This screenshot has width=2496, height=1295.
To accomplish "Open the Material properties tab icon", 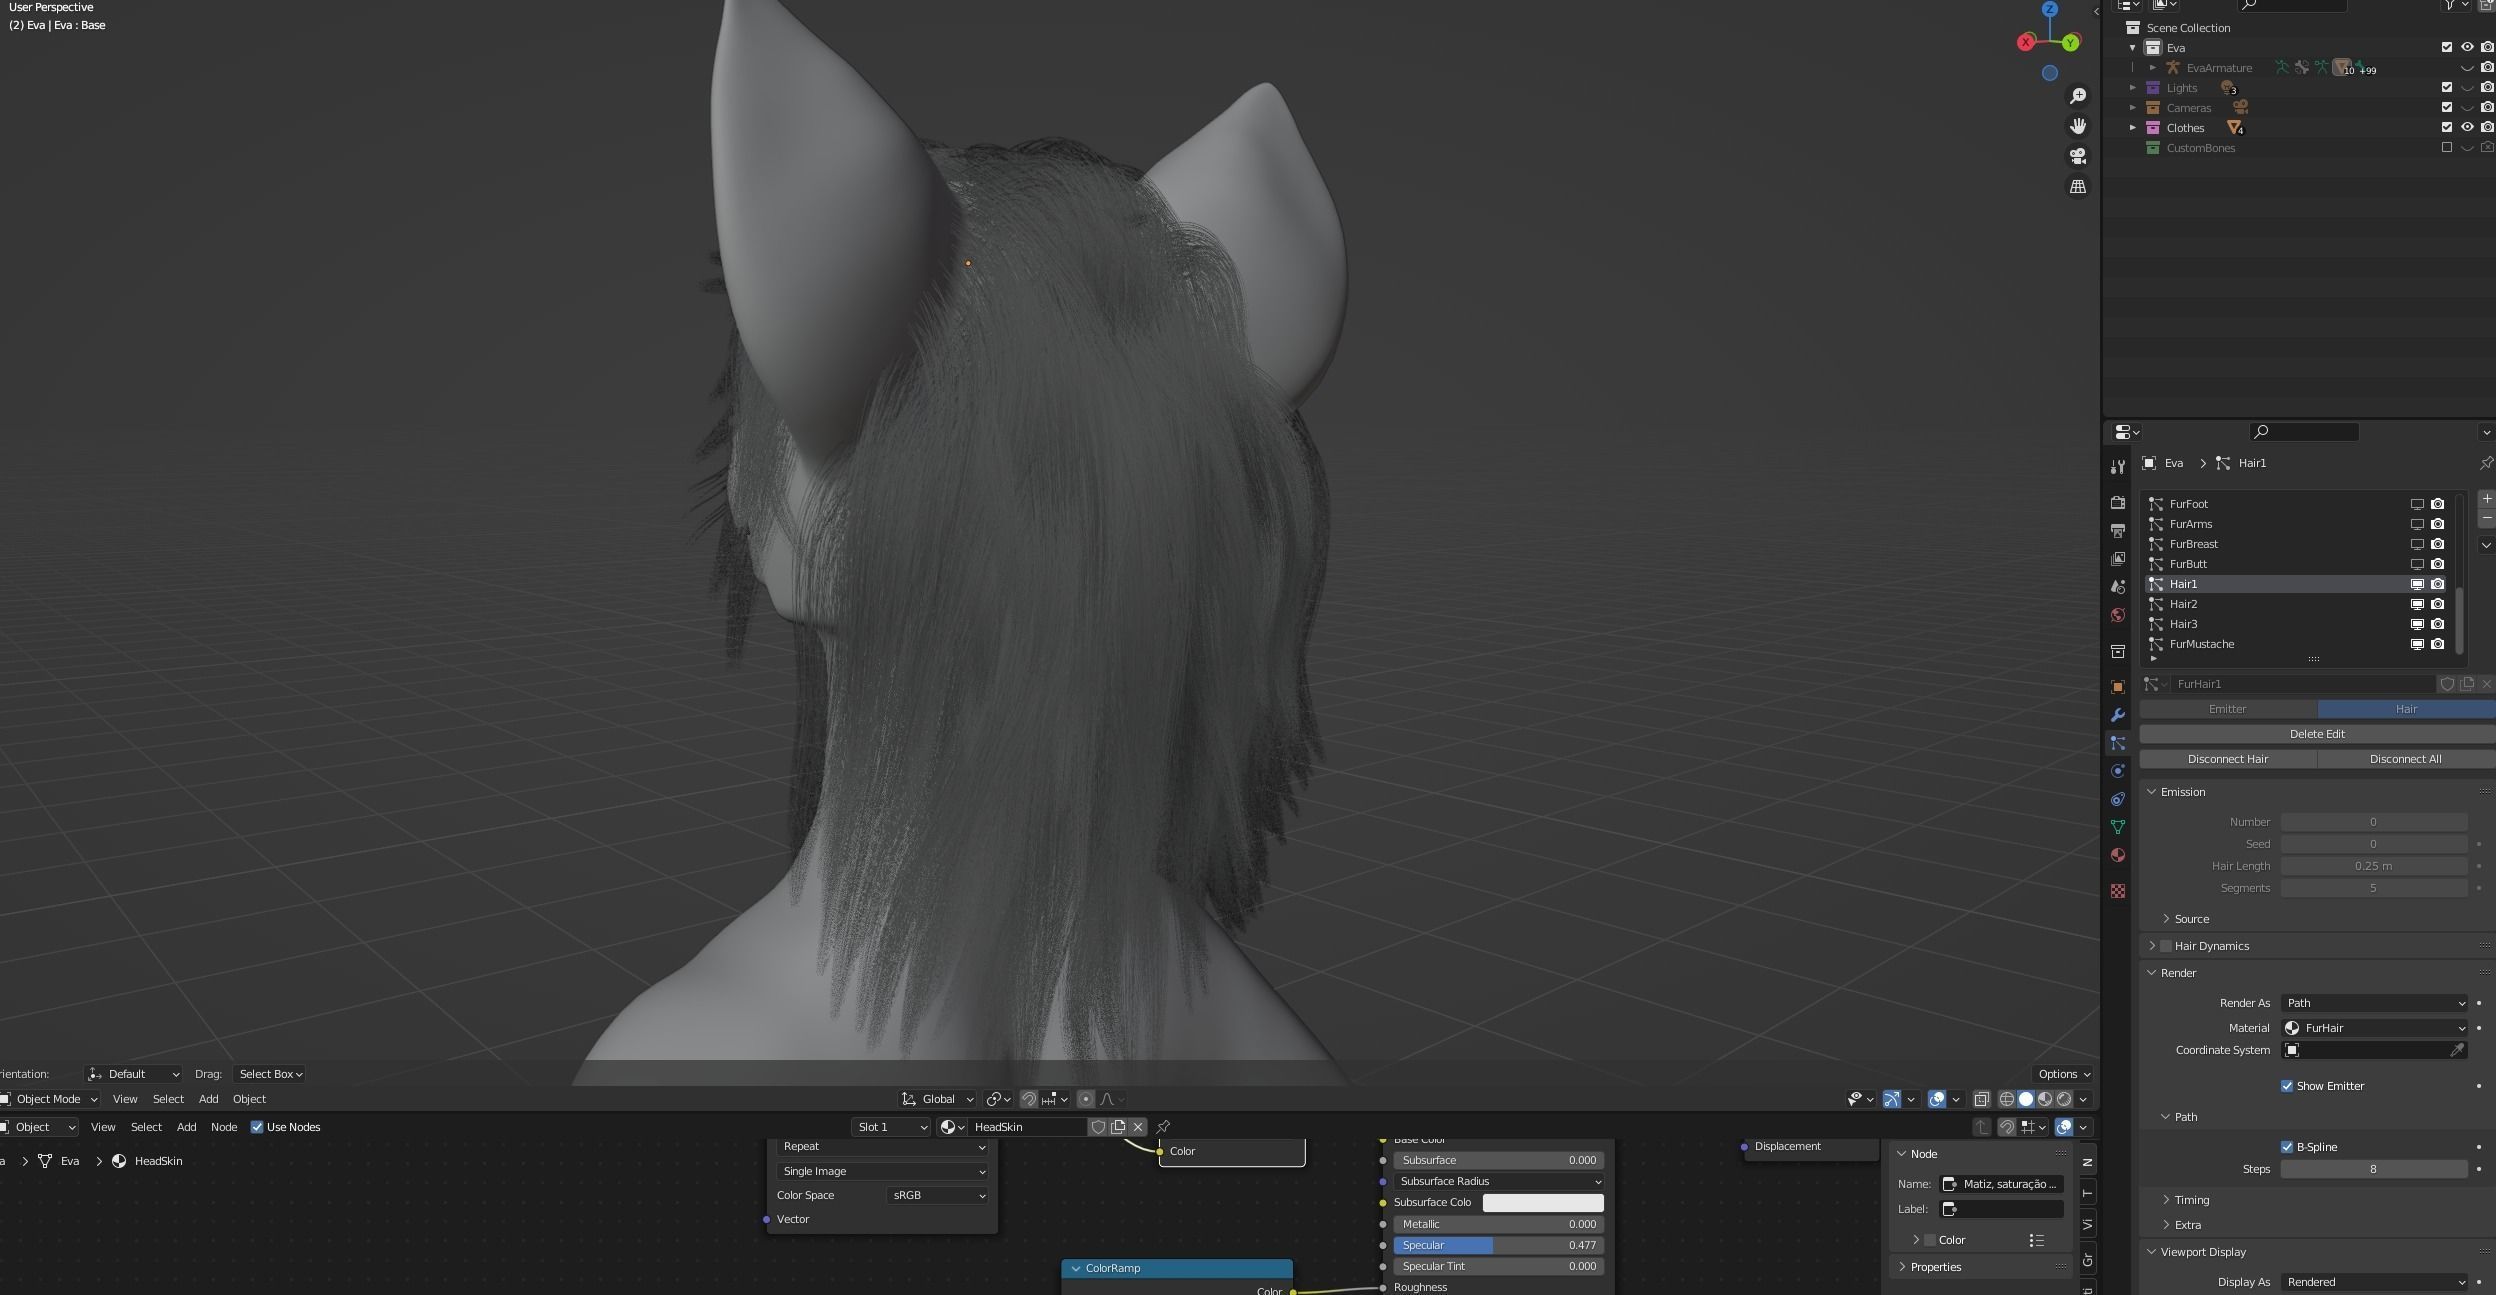I will point(2117,855).
